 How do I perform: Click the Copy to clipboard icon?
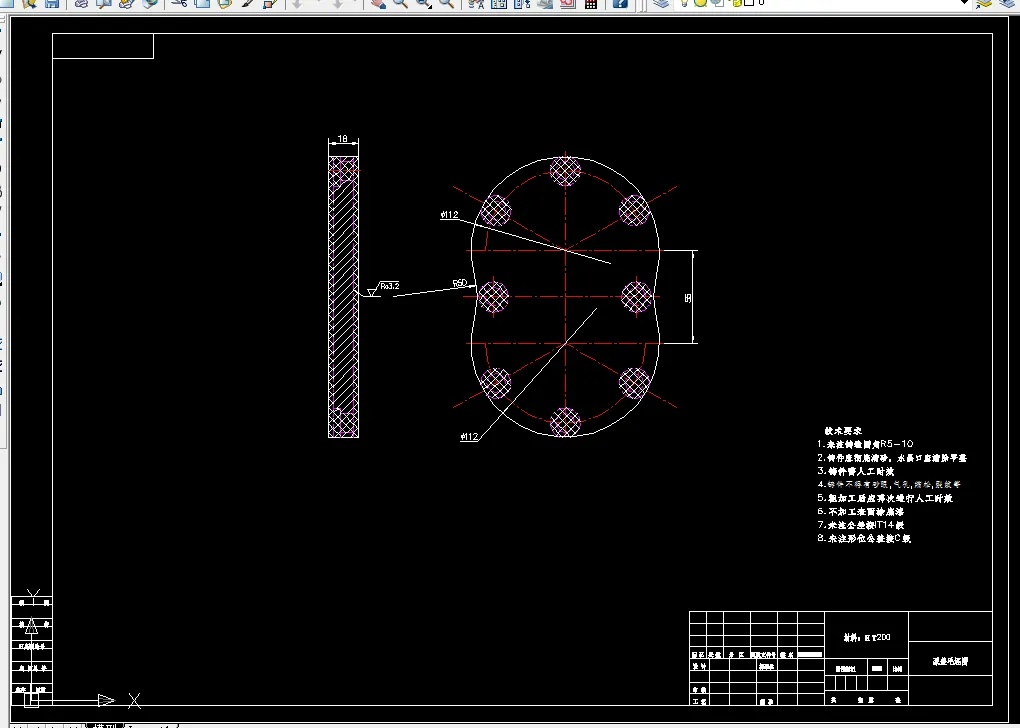pos(202,4)
